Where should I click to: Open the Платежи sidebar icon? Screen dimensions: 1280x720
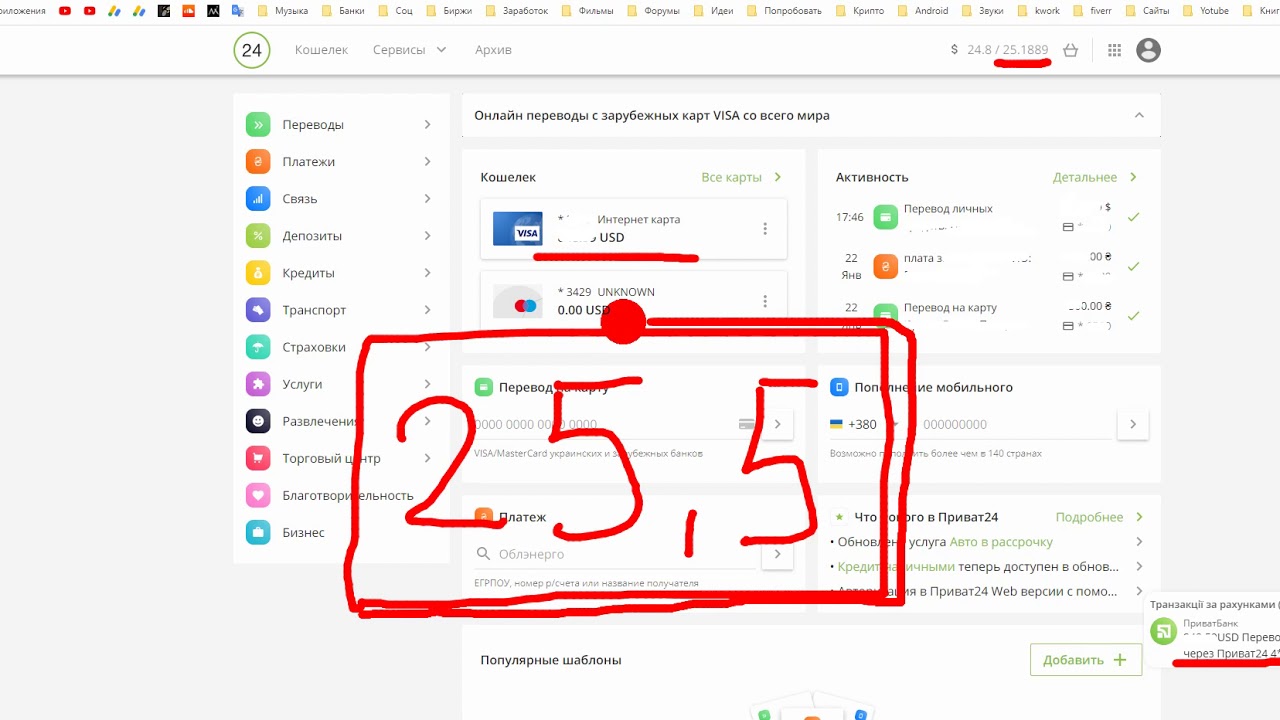[x=258, y=162]
